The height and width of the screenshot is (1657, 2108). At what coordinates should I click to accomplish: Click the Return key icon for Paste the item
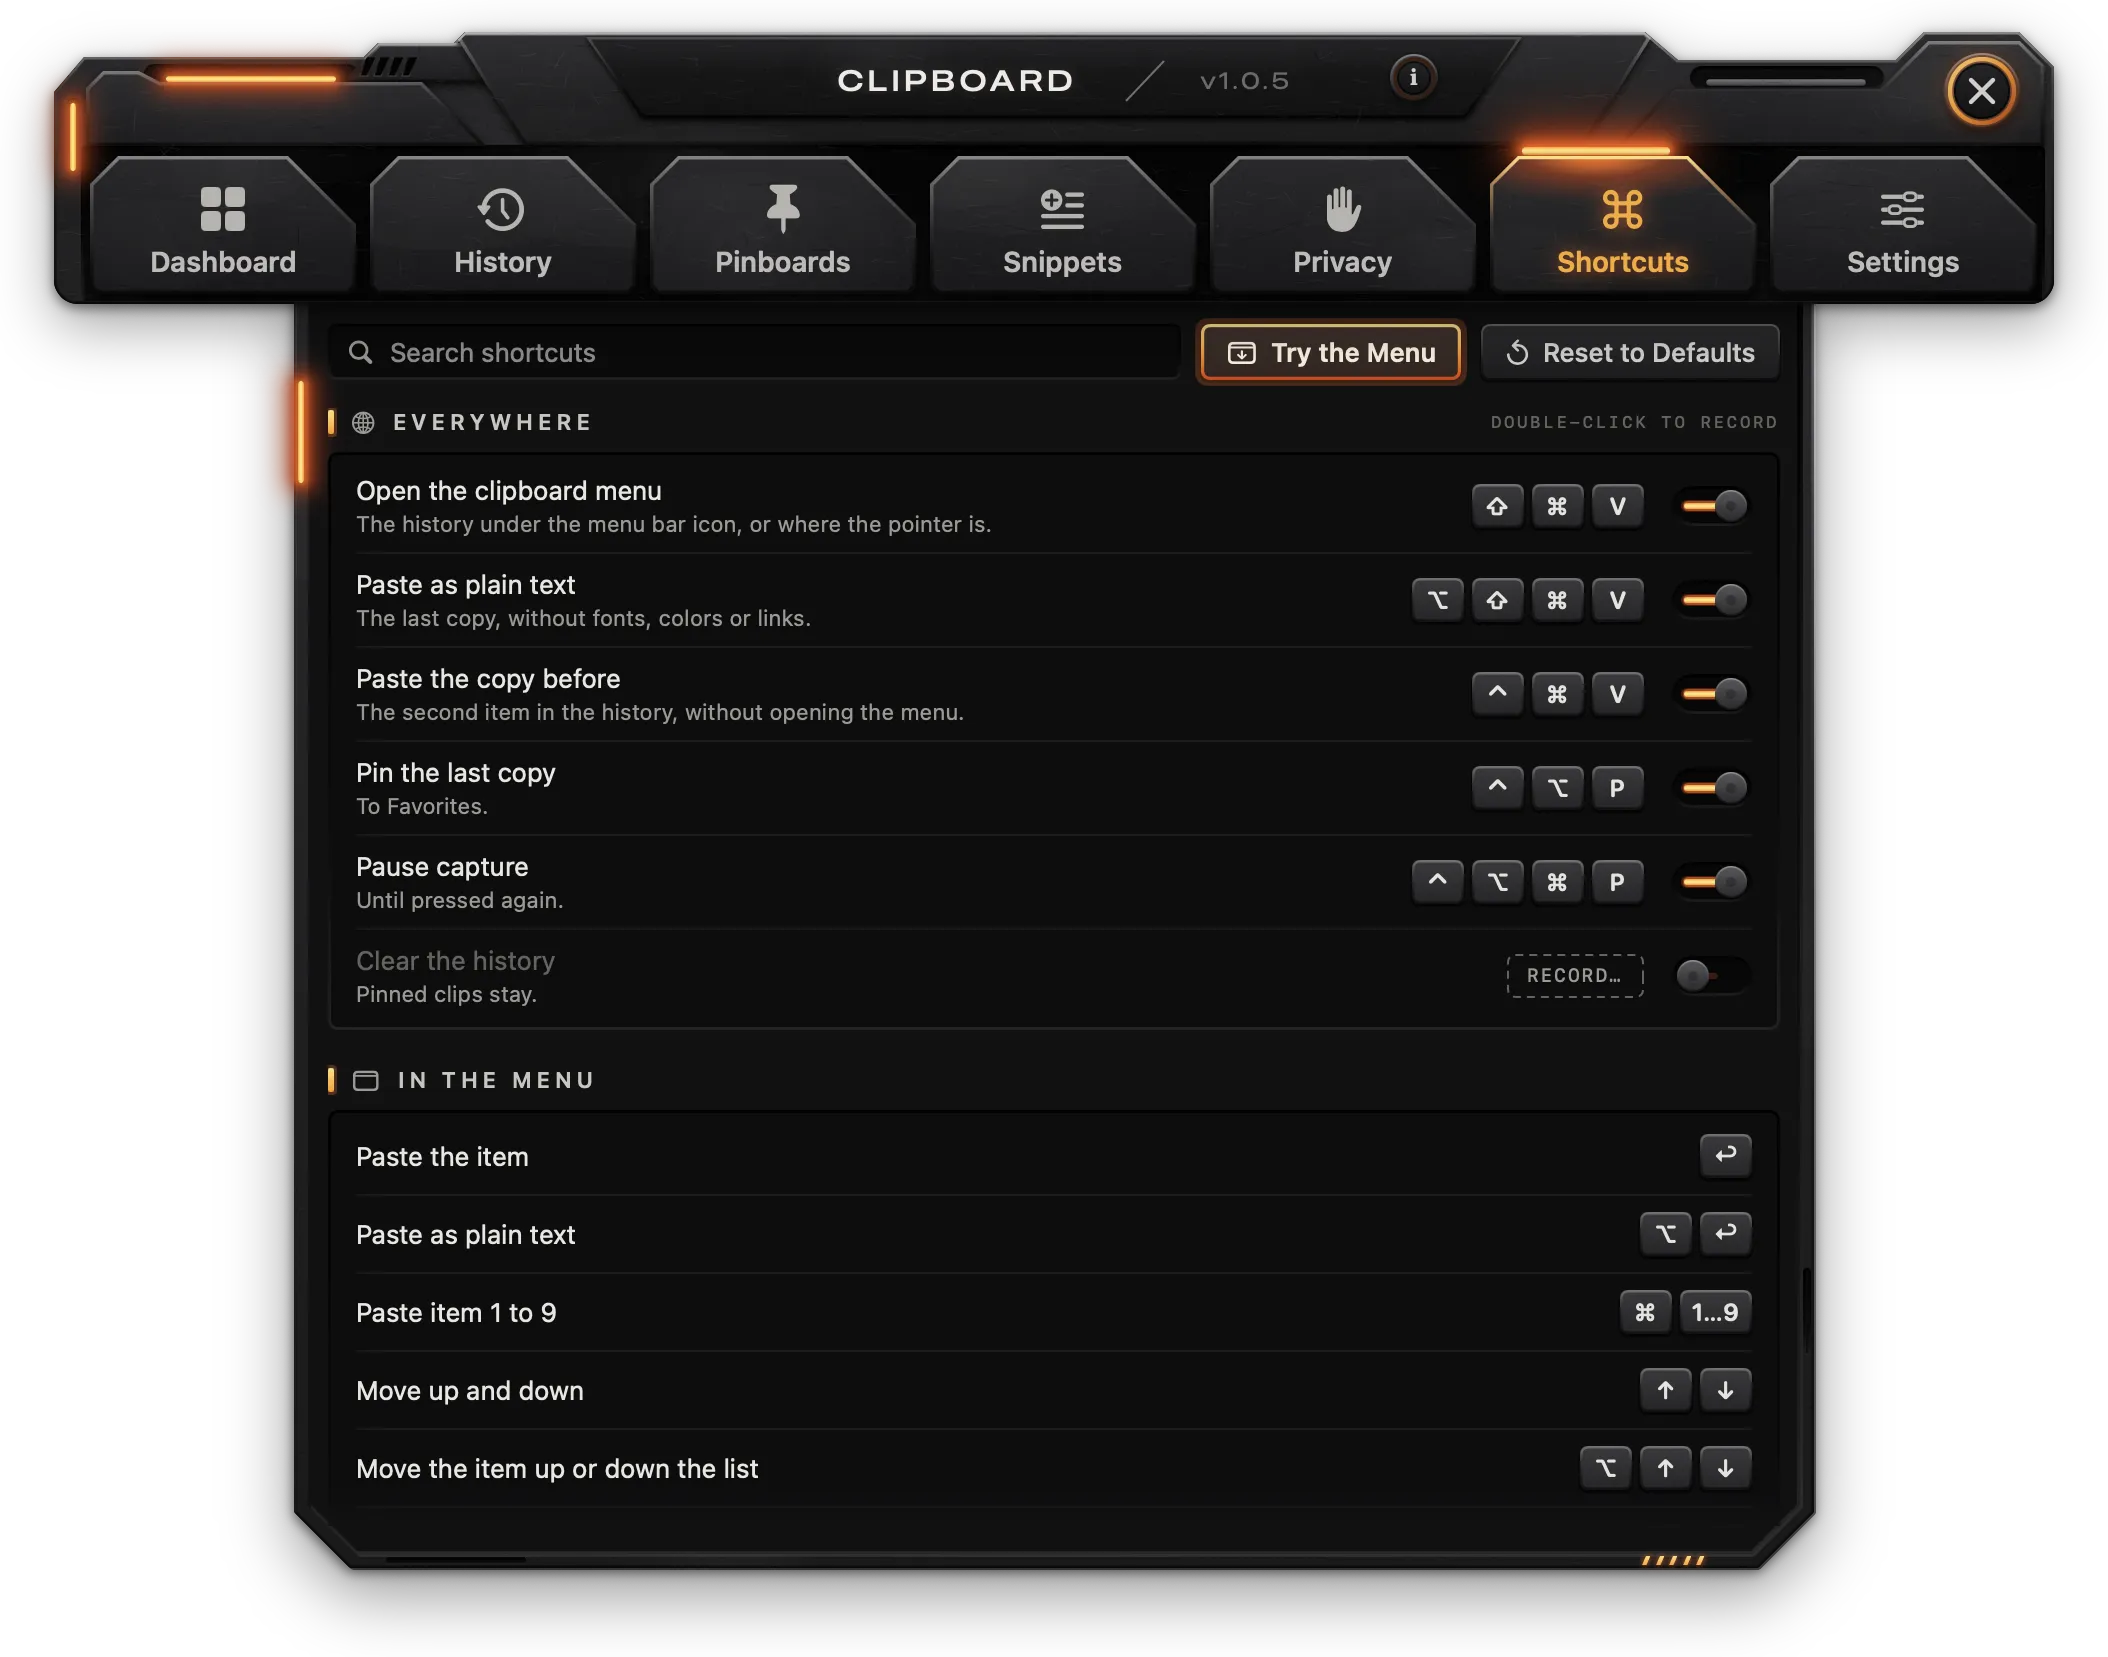pyautogui.click(x=1725, y=1156)
